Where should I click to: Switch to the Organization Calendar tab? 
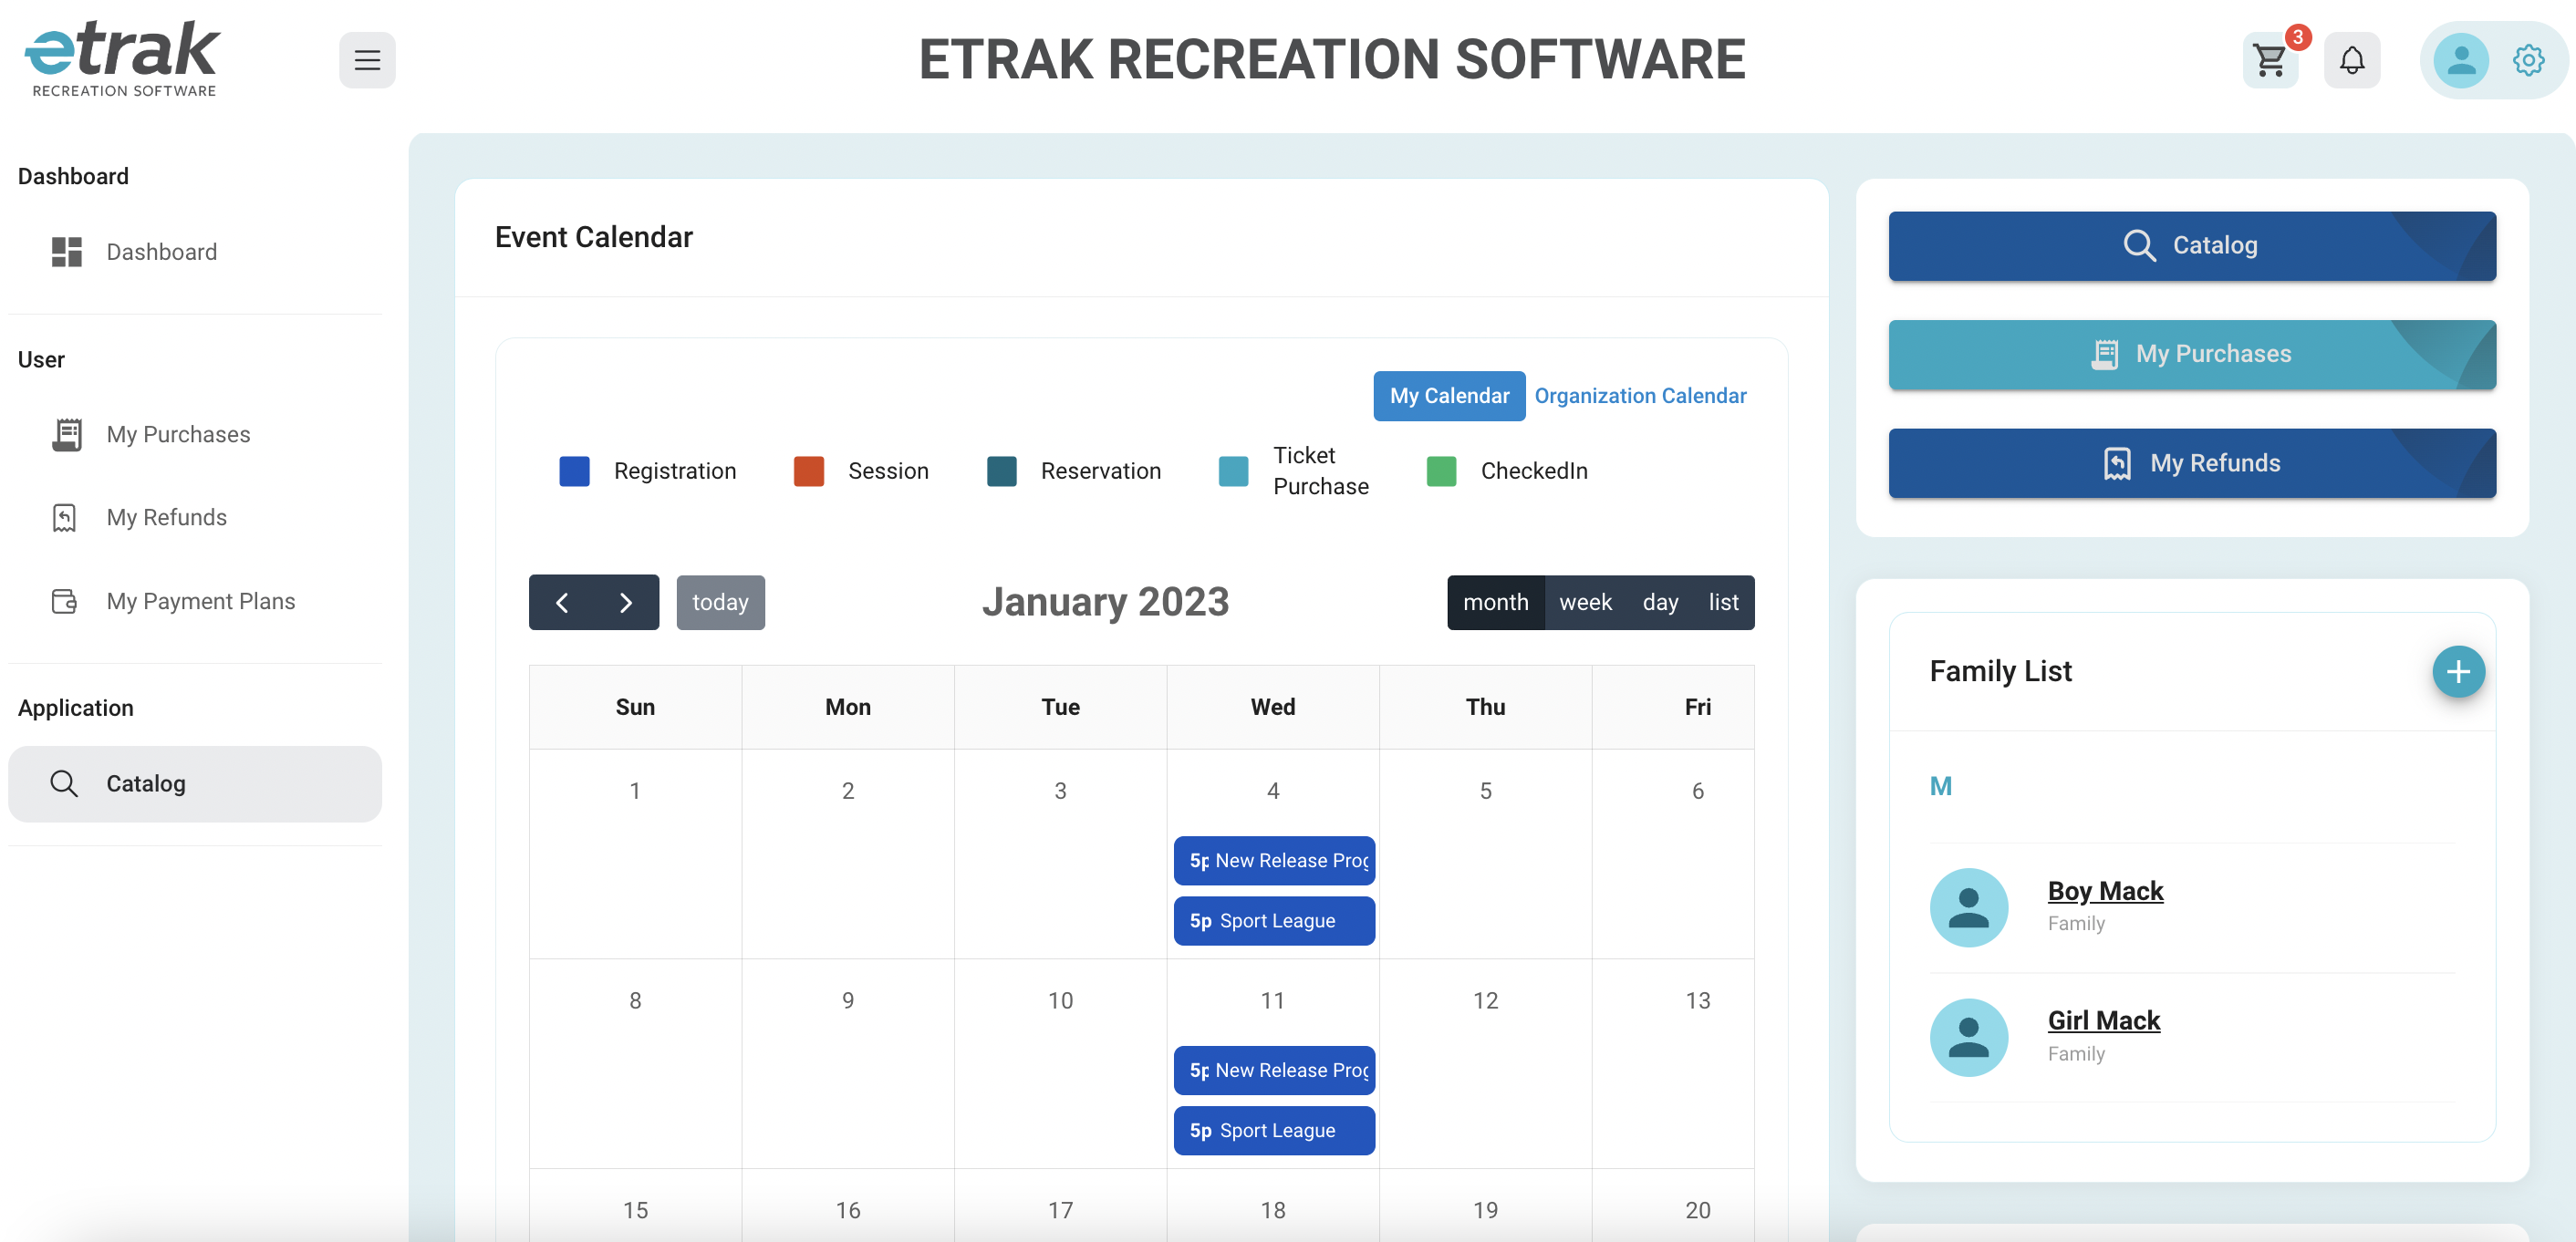[1640, 396]
